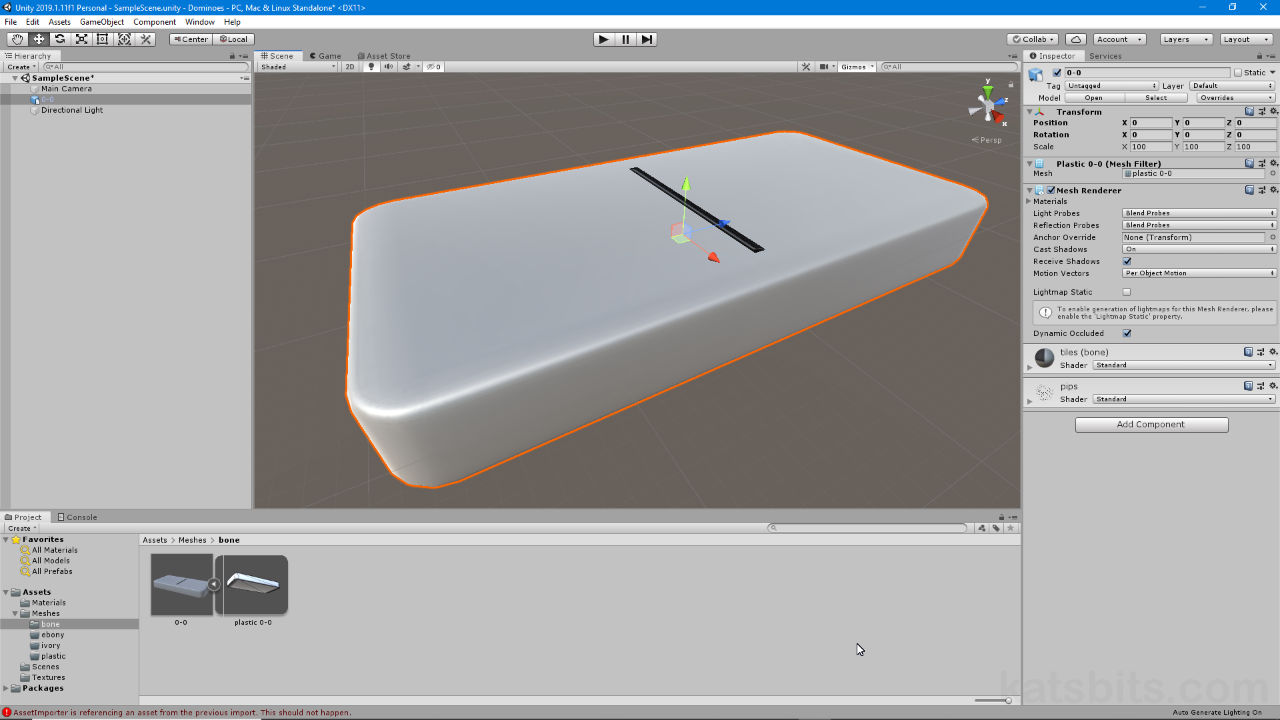Toggle 2D scene view

[x=350, y=67]
